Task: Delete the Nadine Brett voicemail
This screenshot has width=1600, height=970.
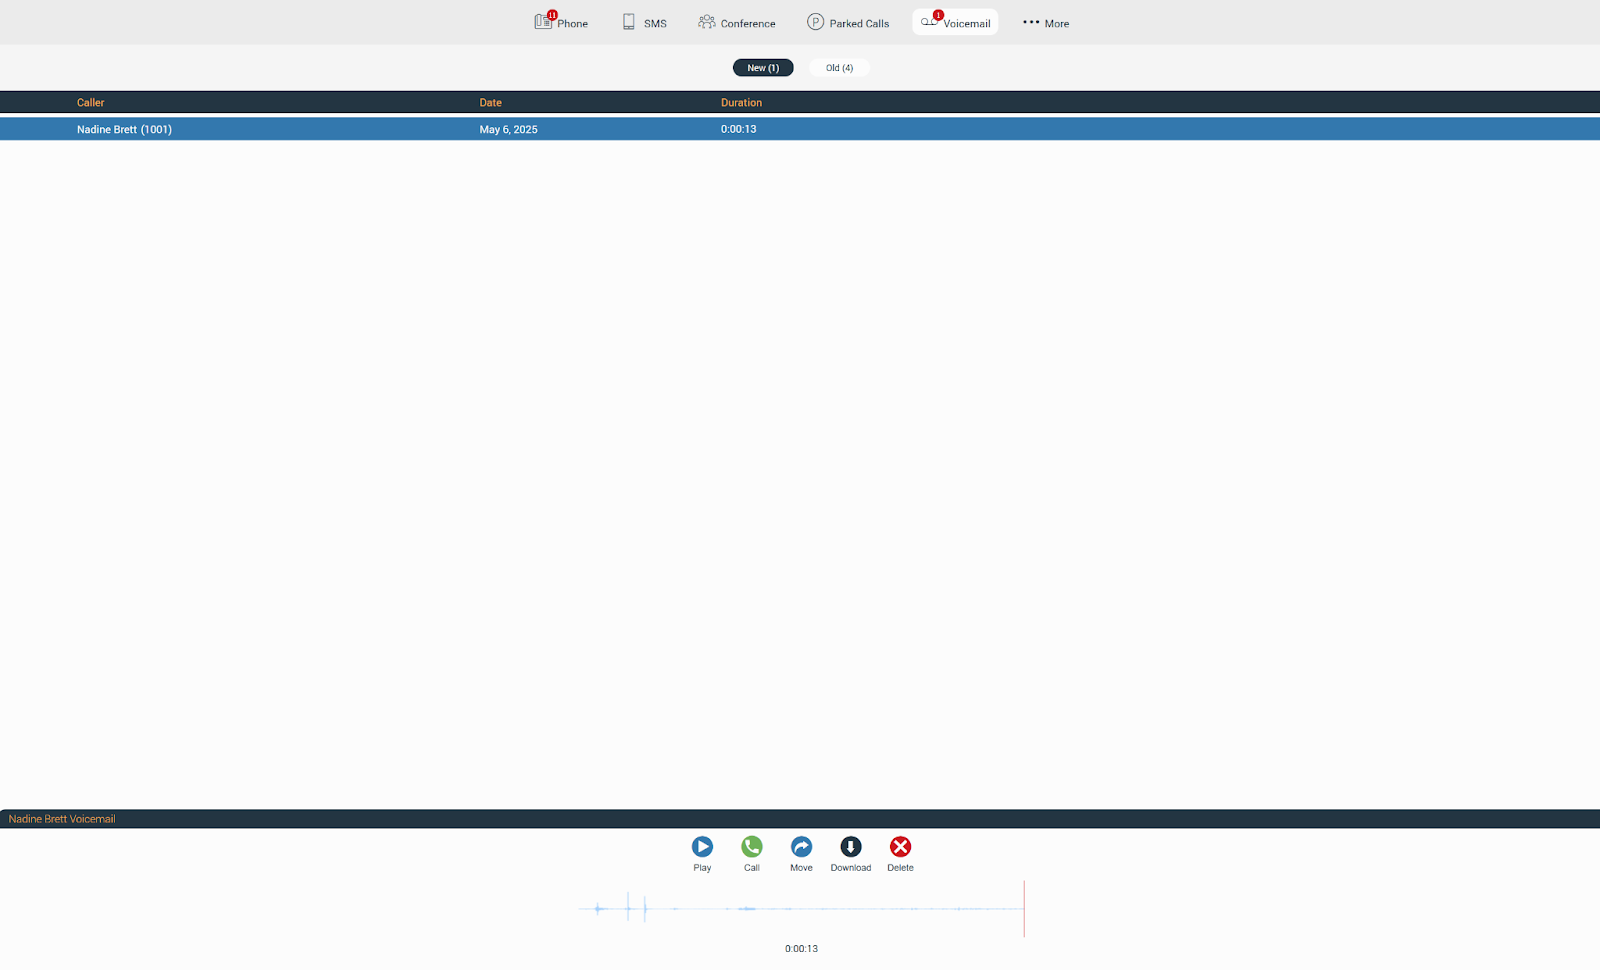Action: point(900,846)
